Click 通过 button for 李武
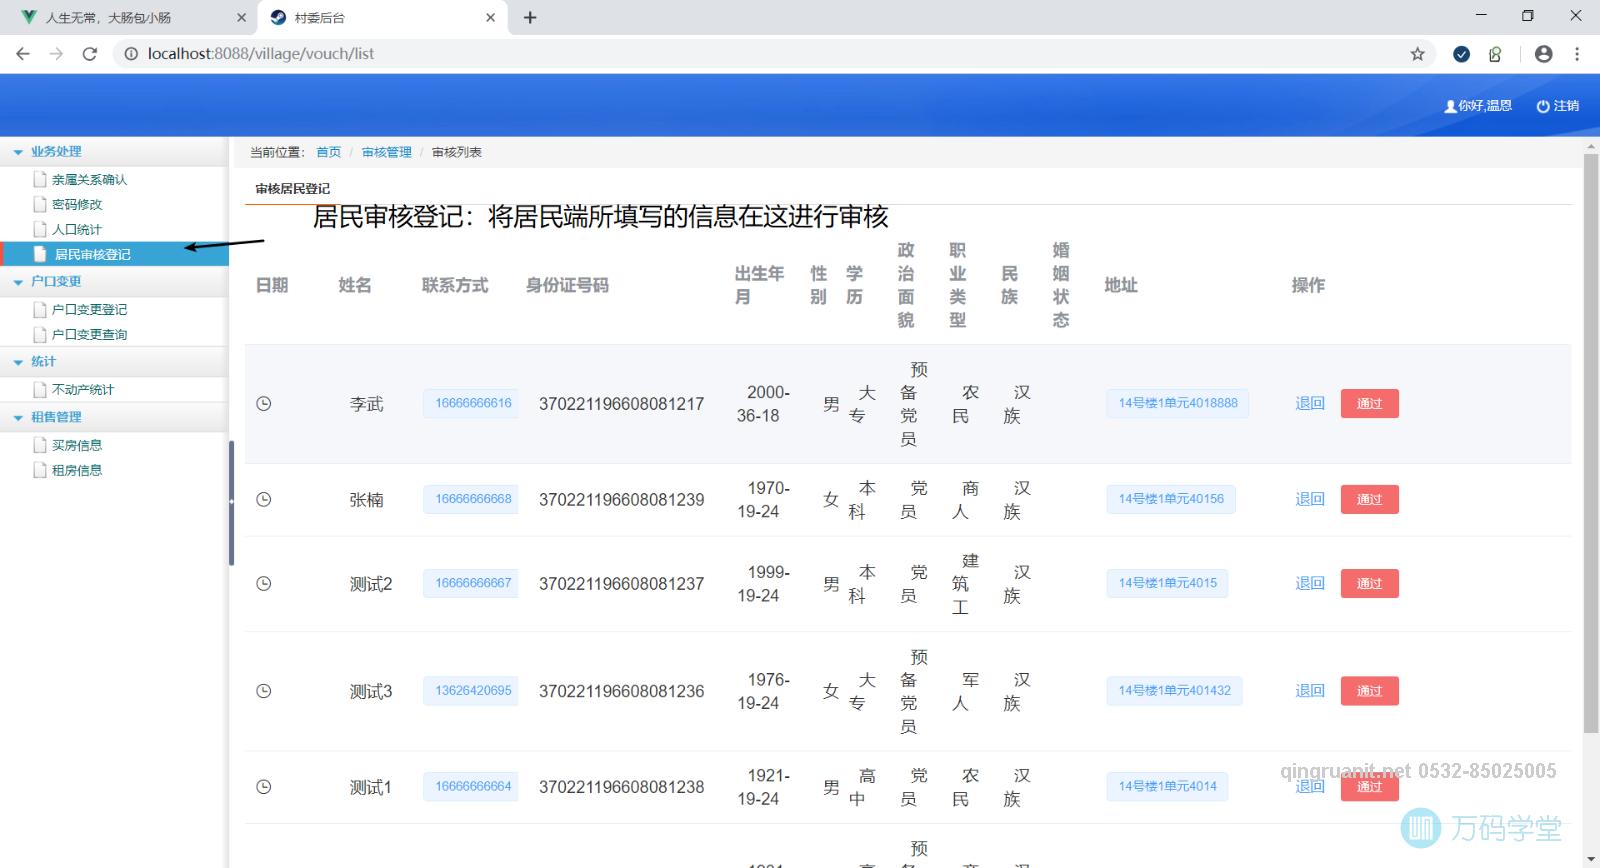 (x=1369, y=404)
